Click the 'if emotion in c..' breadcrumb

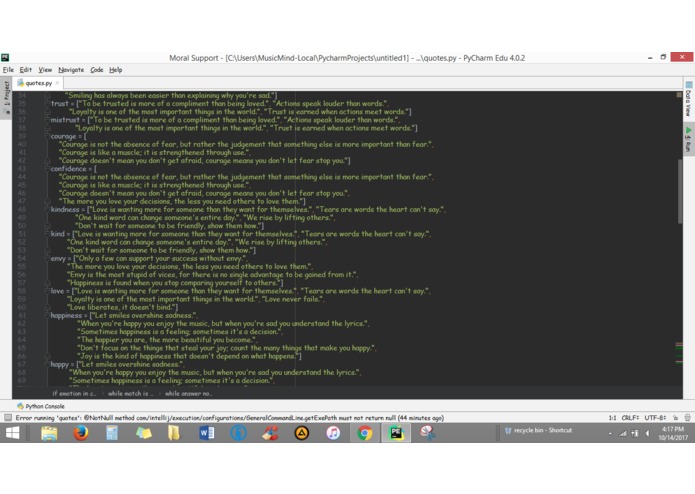74,393
